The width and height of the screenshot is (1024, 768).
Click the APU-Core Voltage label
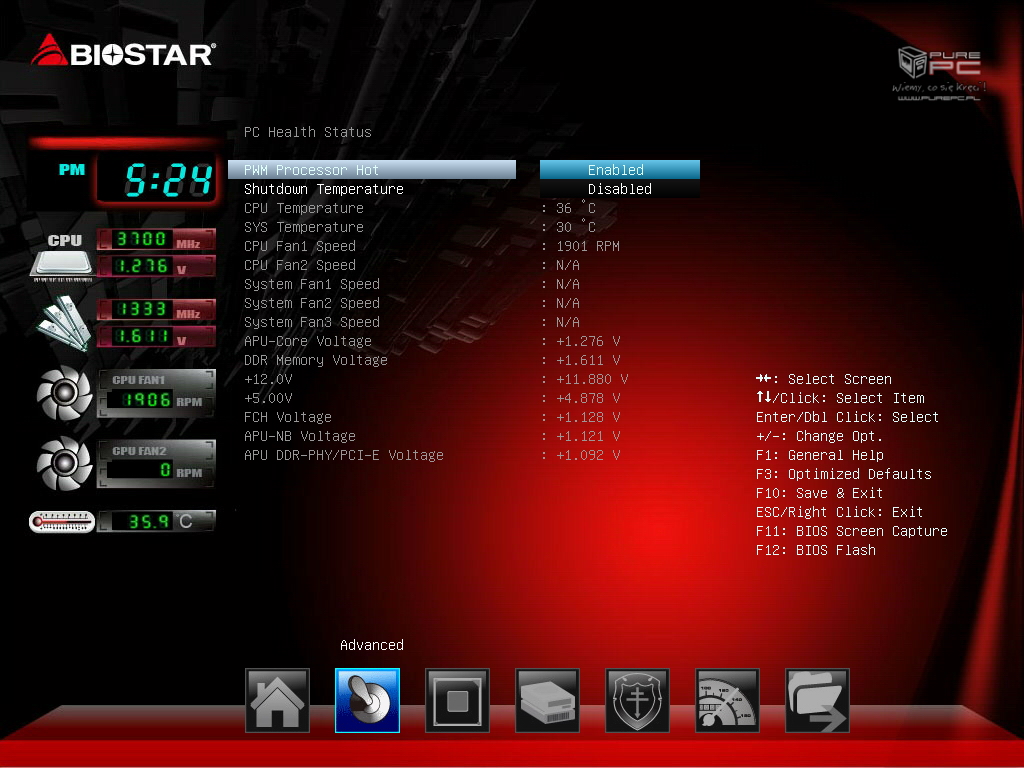[308, 341]
